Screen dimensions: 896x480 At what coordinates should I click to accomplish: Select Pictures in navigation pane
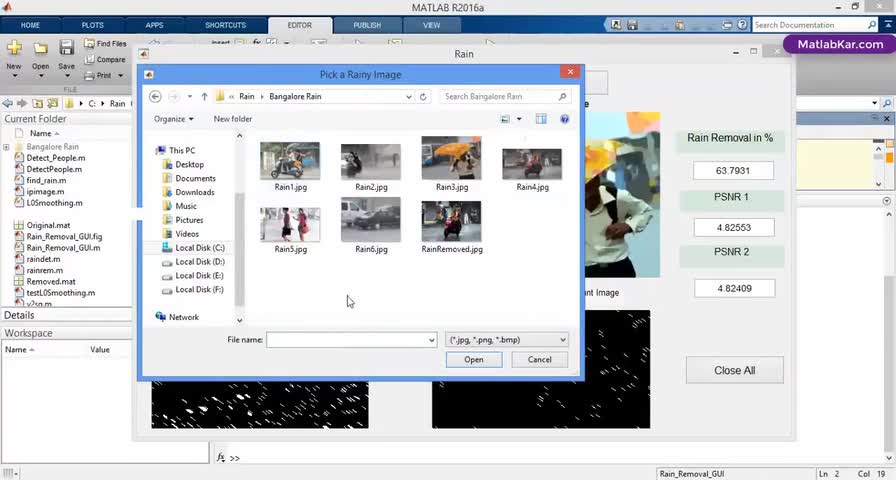[183, 220]
